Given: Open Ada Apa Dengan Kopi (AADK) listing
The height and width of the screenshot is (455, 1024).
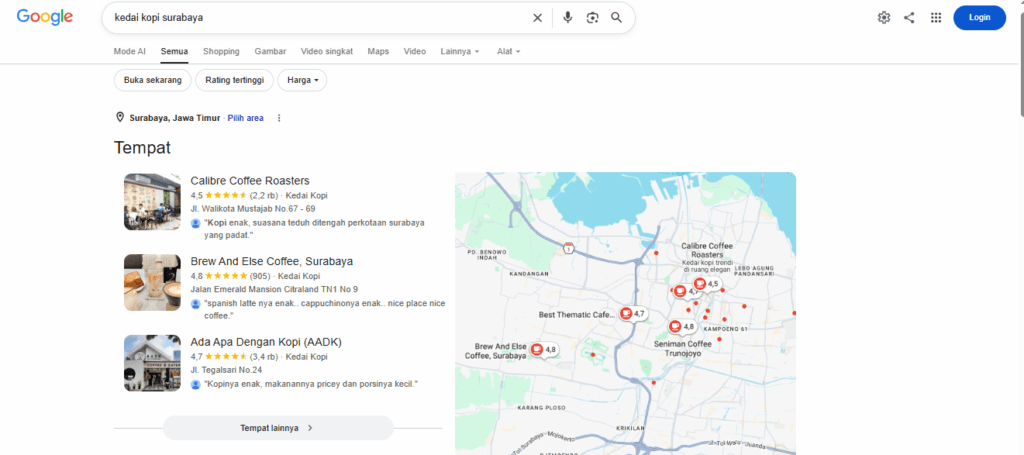Looking at the screenshot, I should [266, 342].
